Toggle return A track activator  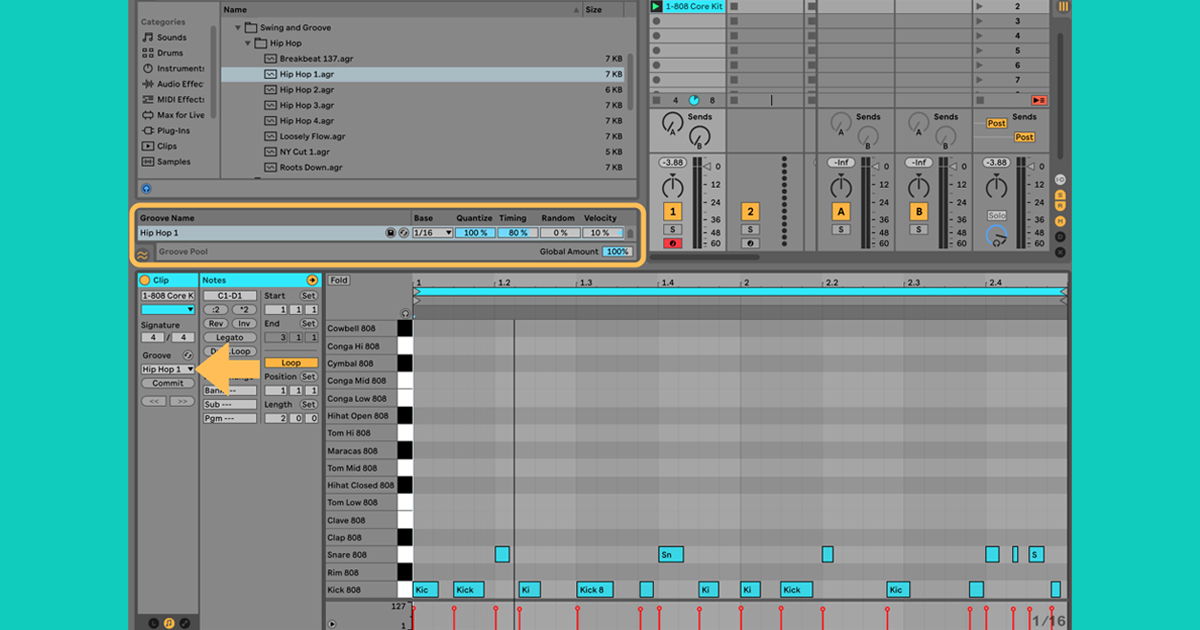point(841,212)
